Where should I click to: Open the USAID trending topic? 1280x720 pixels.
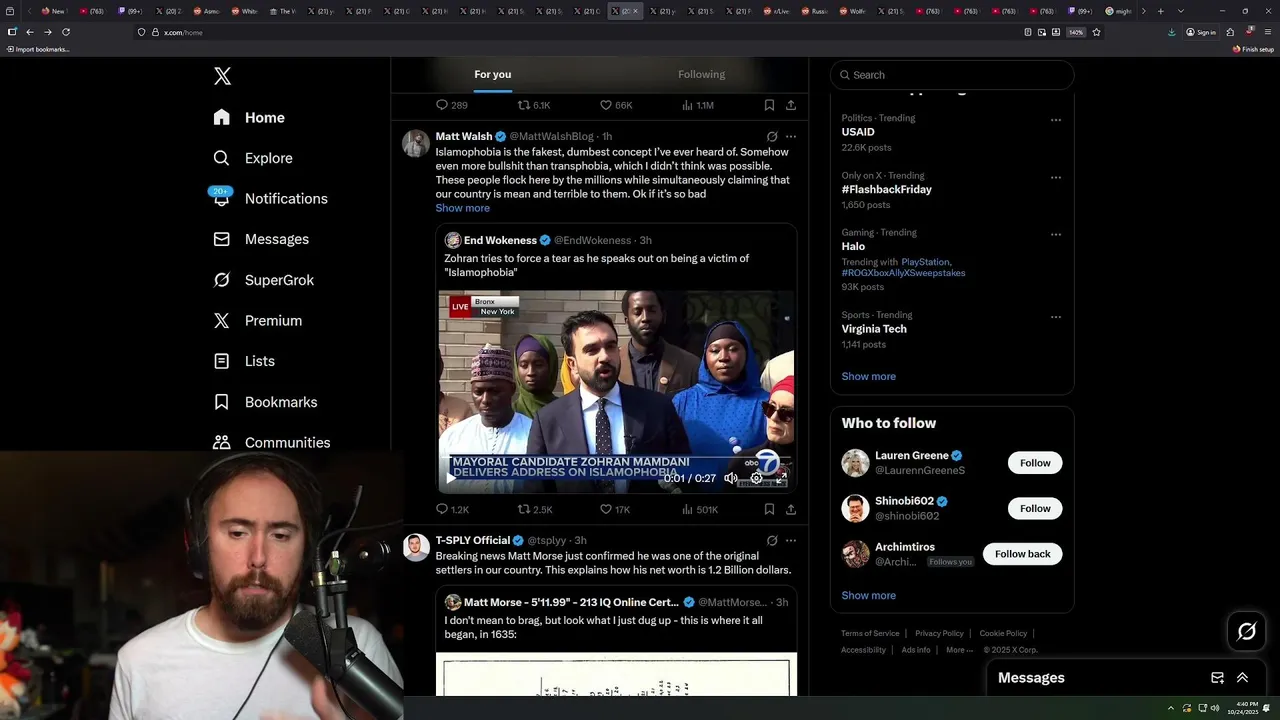coord(858,132)
